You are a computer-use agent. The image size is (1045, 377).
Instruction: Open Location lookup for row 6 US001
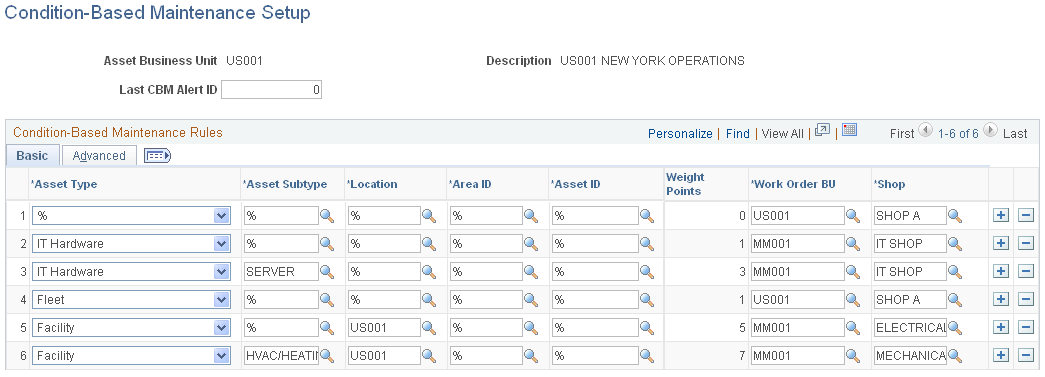(429, 356)
